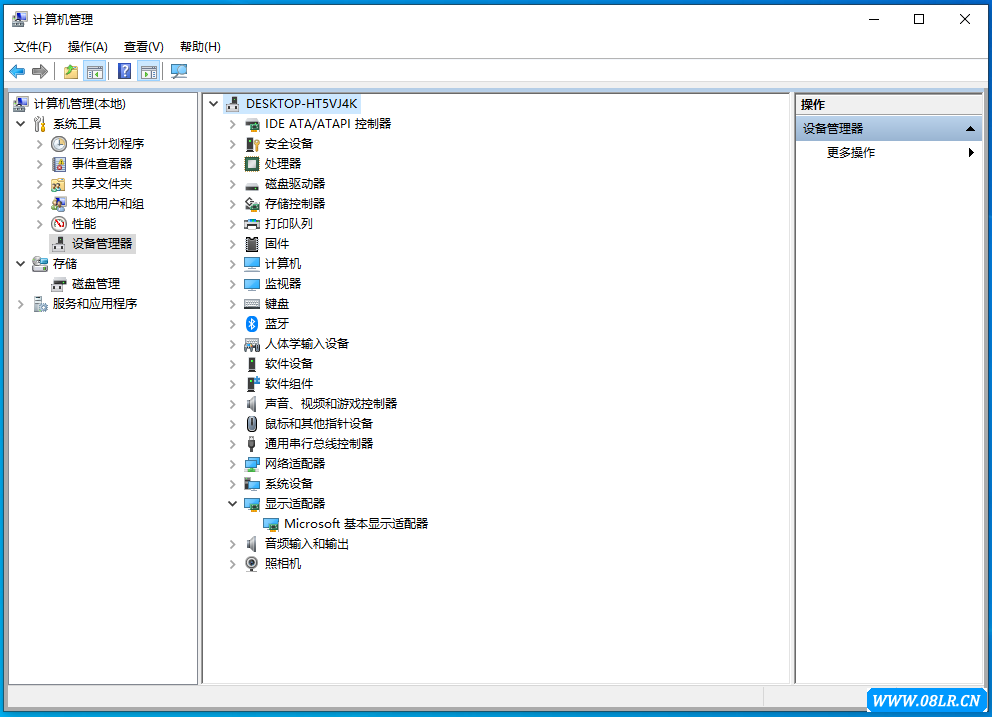Expand the 声音、视频和游戏控制器 node
Viewport: 992px width, 717px height.
point(233,404)
